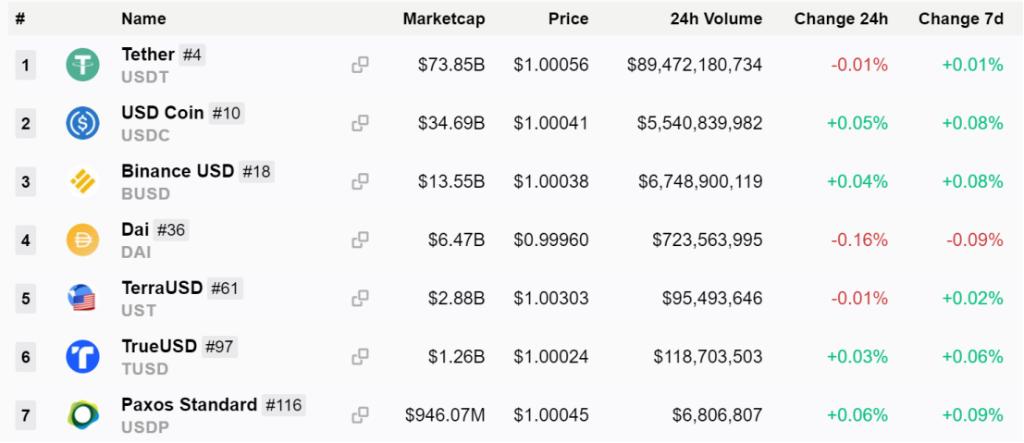Screen dimensions: 1024x443
Task: Click the Tether coin logo icon
Action: (82, 65)
